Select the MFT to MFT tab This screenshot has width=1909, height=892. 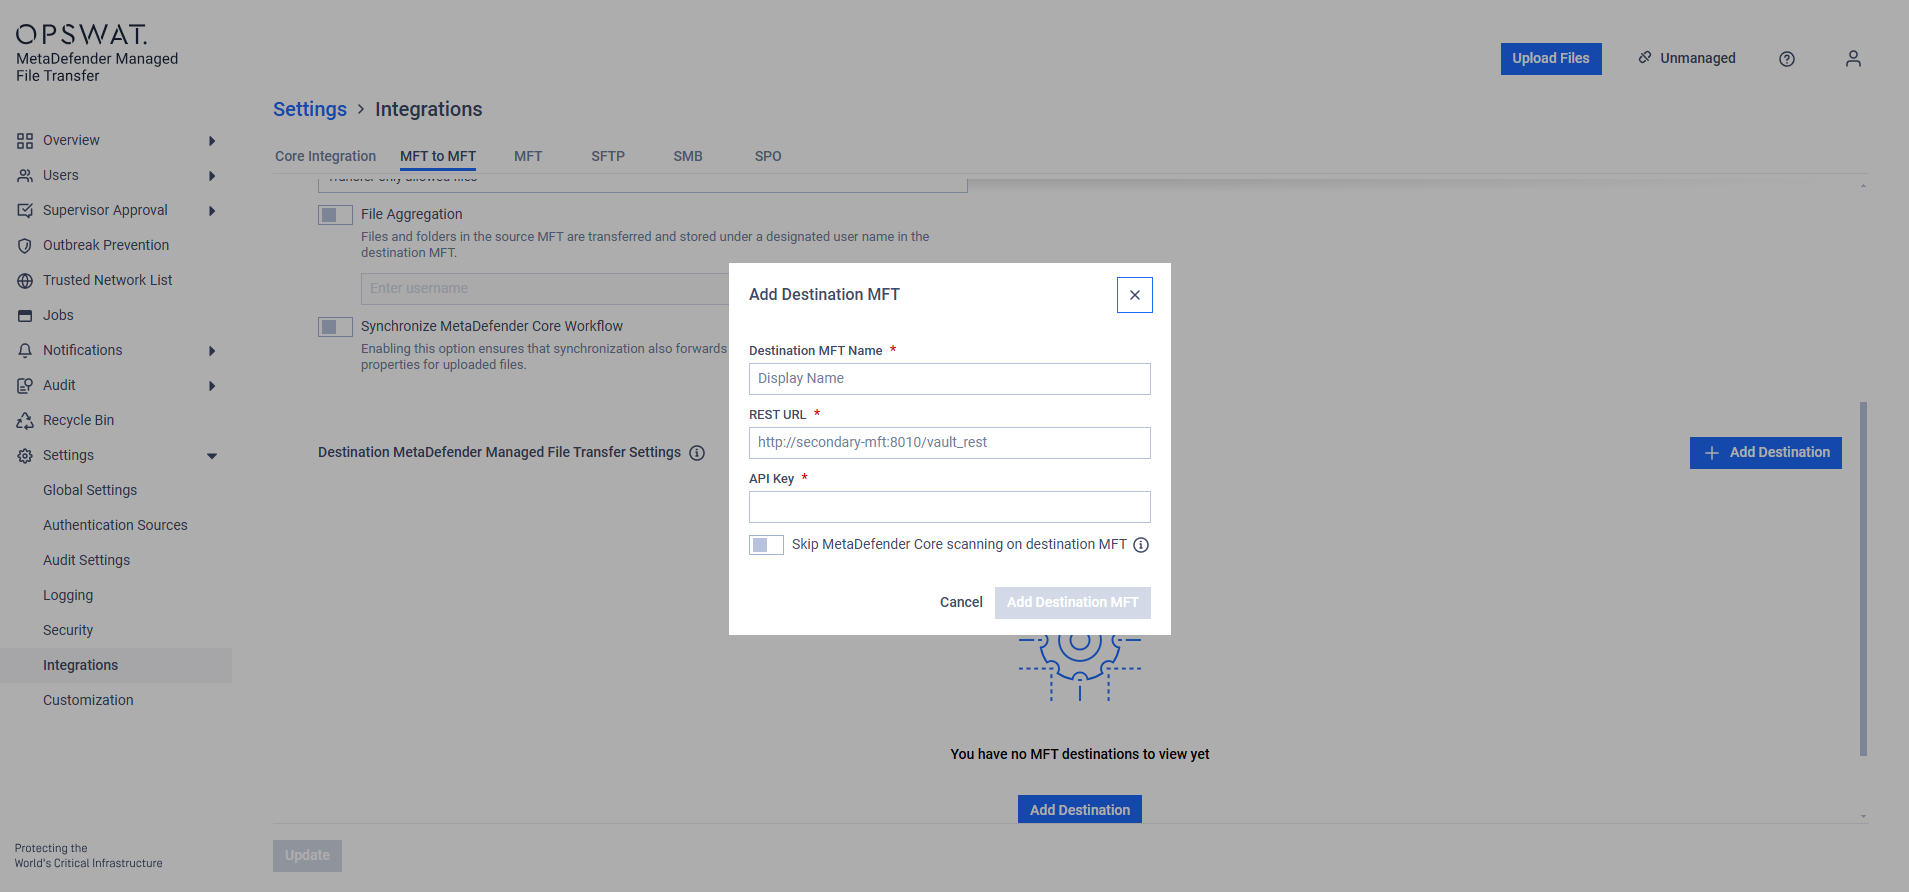(438, 156)
